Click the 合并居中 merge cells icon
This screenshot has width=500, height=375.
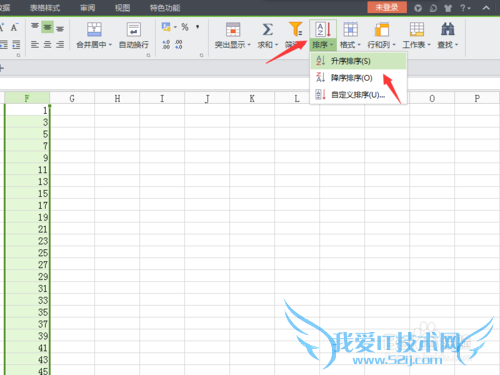pyautogui.click(x=94, y=29)
